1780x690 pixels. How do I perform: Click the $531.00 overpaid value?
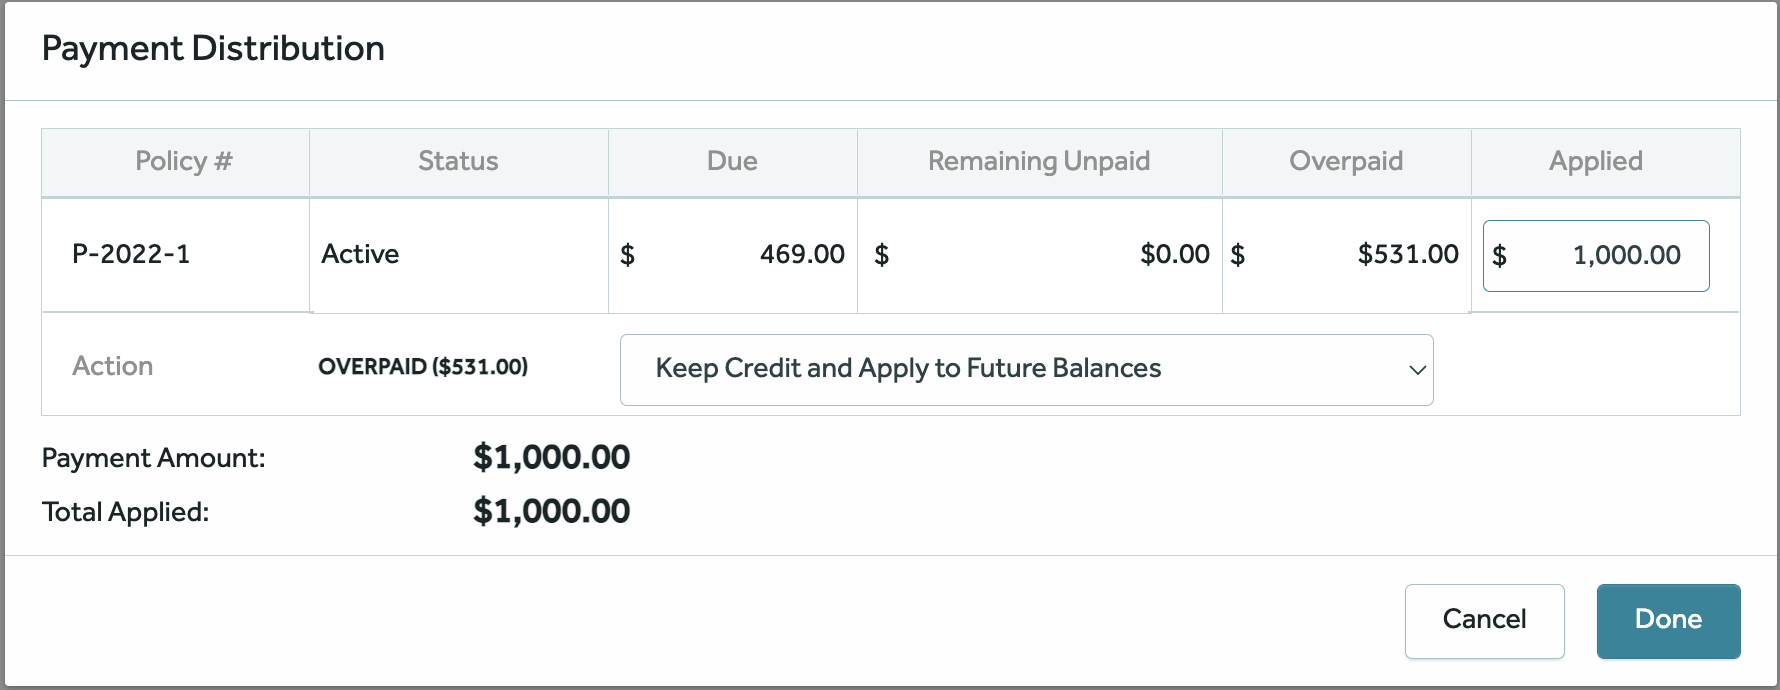coord(1408,254)
